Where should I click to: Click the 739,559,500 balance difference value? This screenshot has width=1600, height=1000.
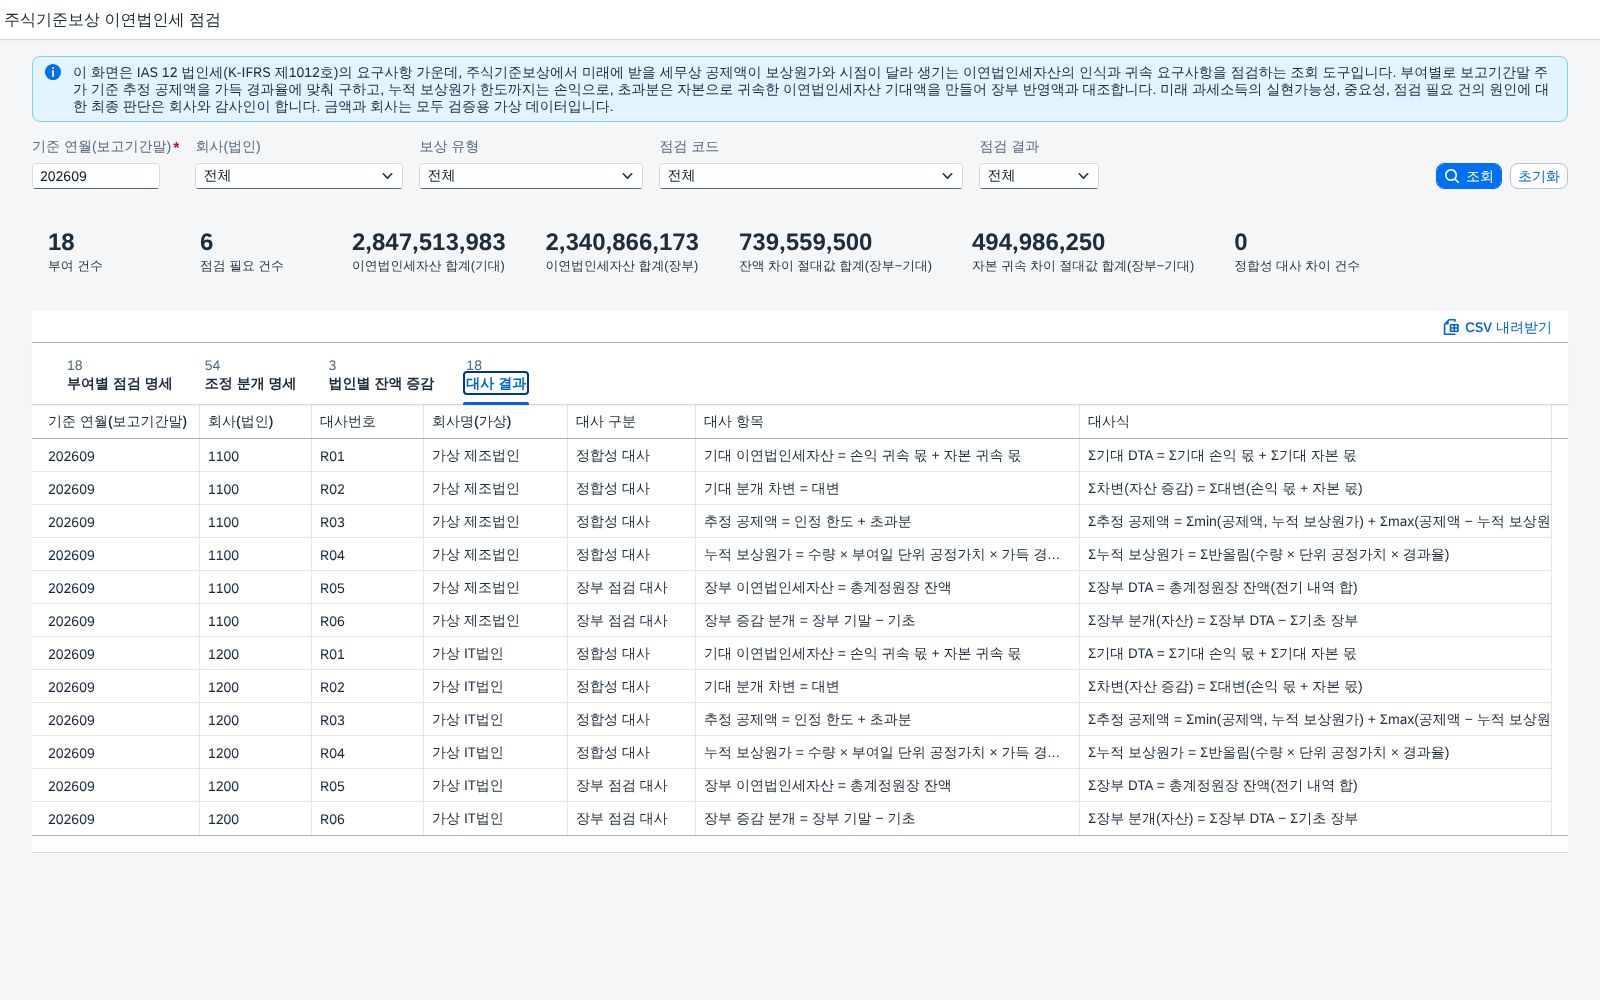point(805,242)
